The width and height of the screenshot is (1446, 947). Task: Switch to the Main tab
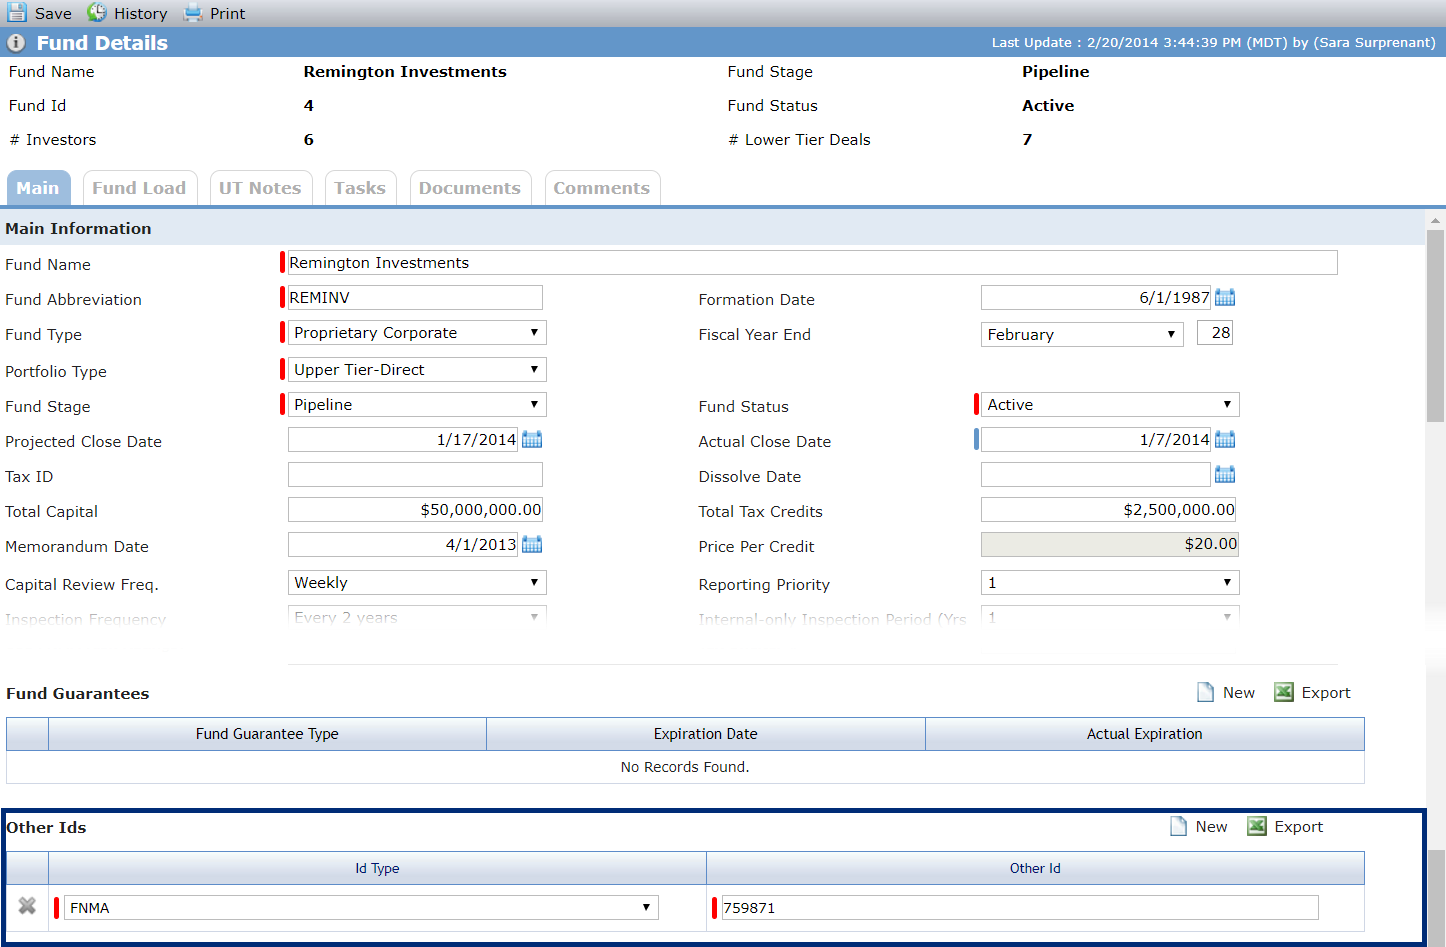pyautogui.click(x=38, y=188)
